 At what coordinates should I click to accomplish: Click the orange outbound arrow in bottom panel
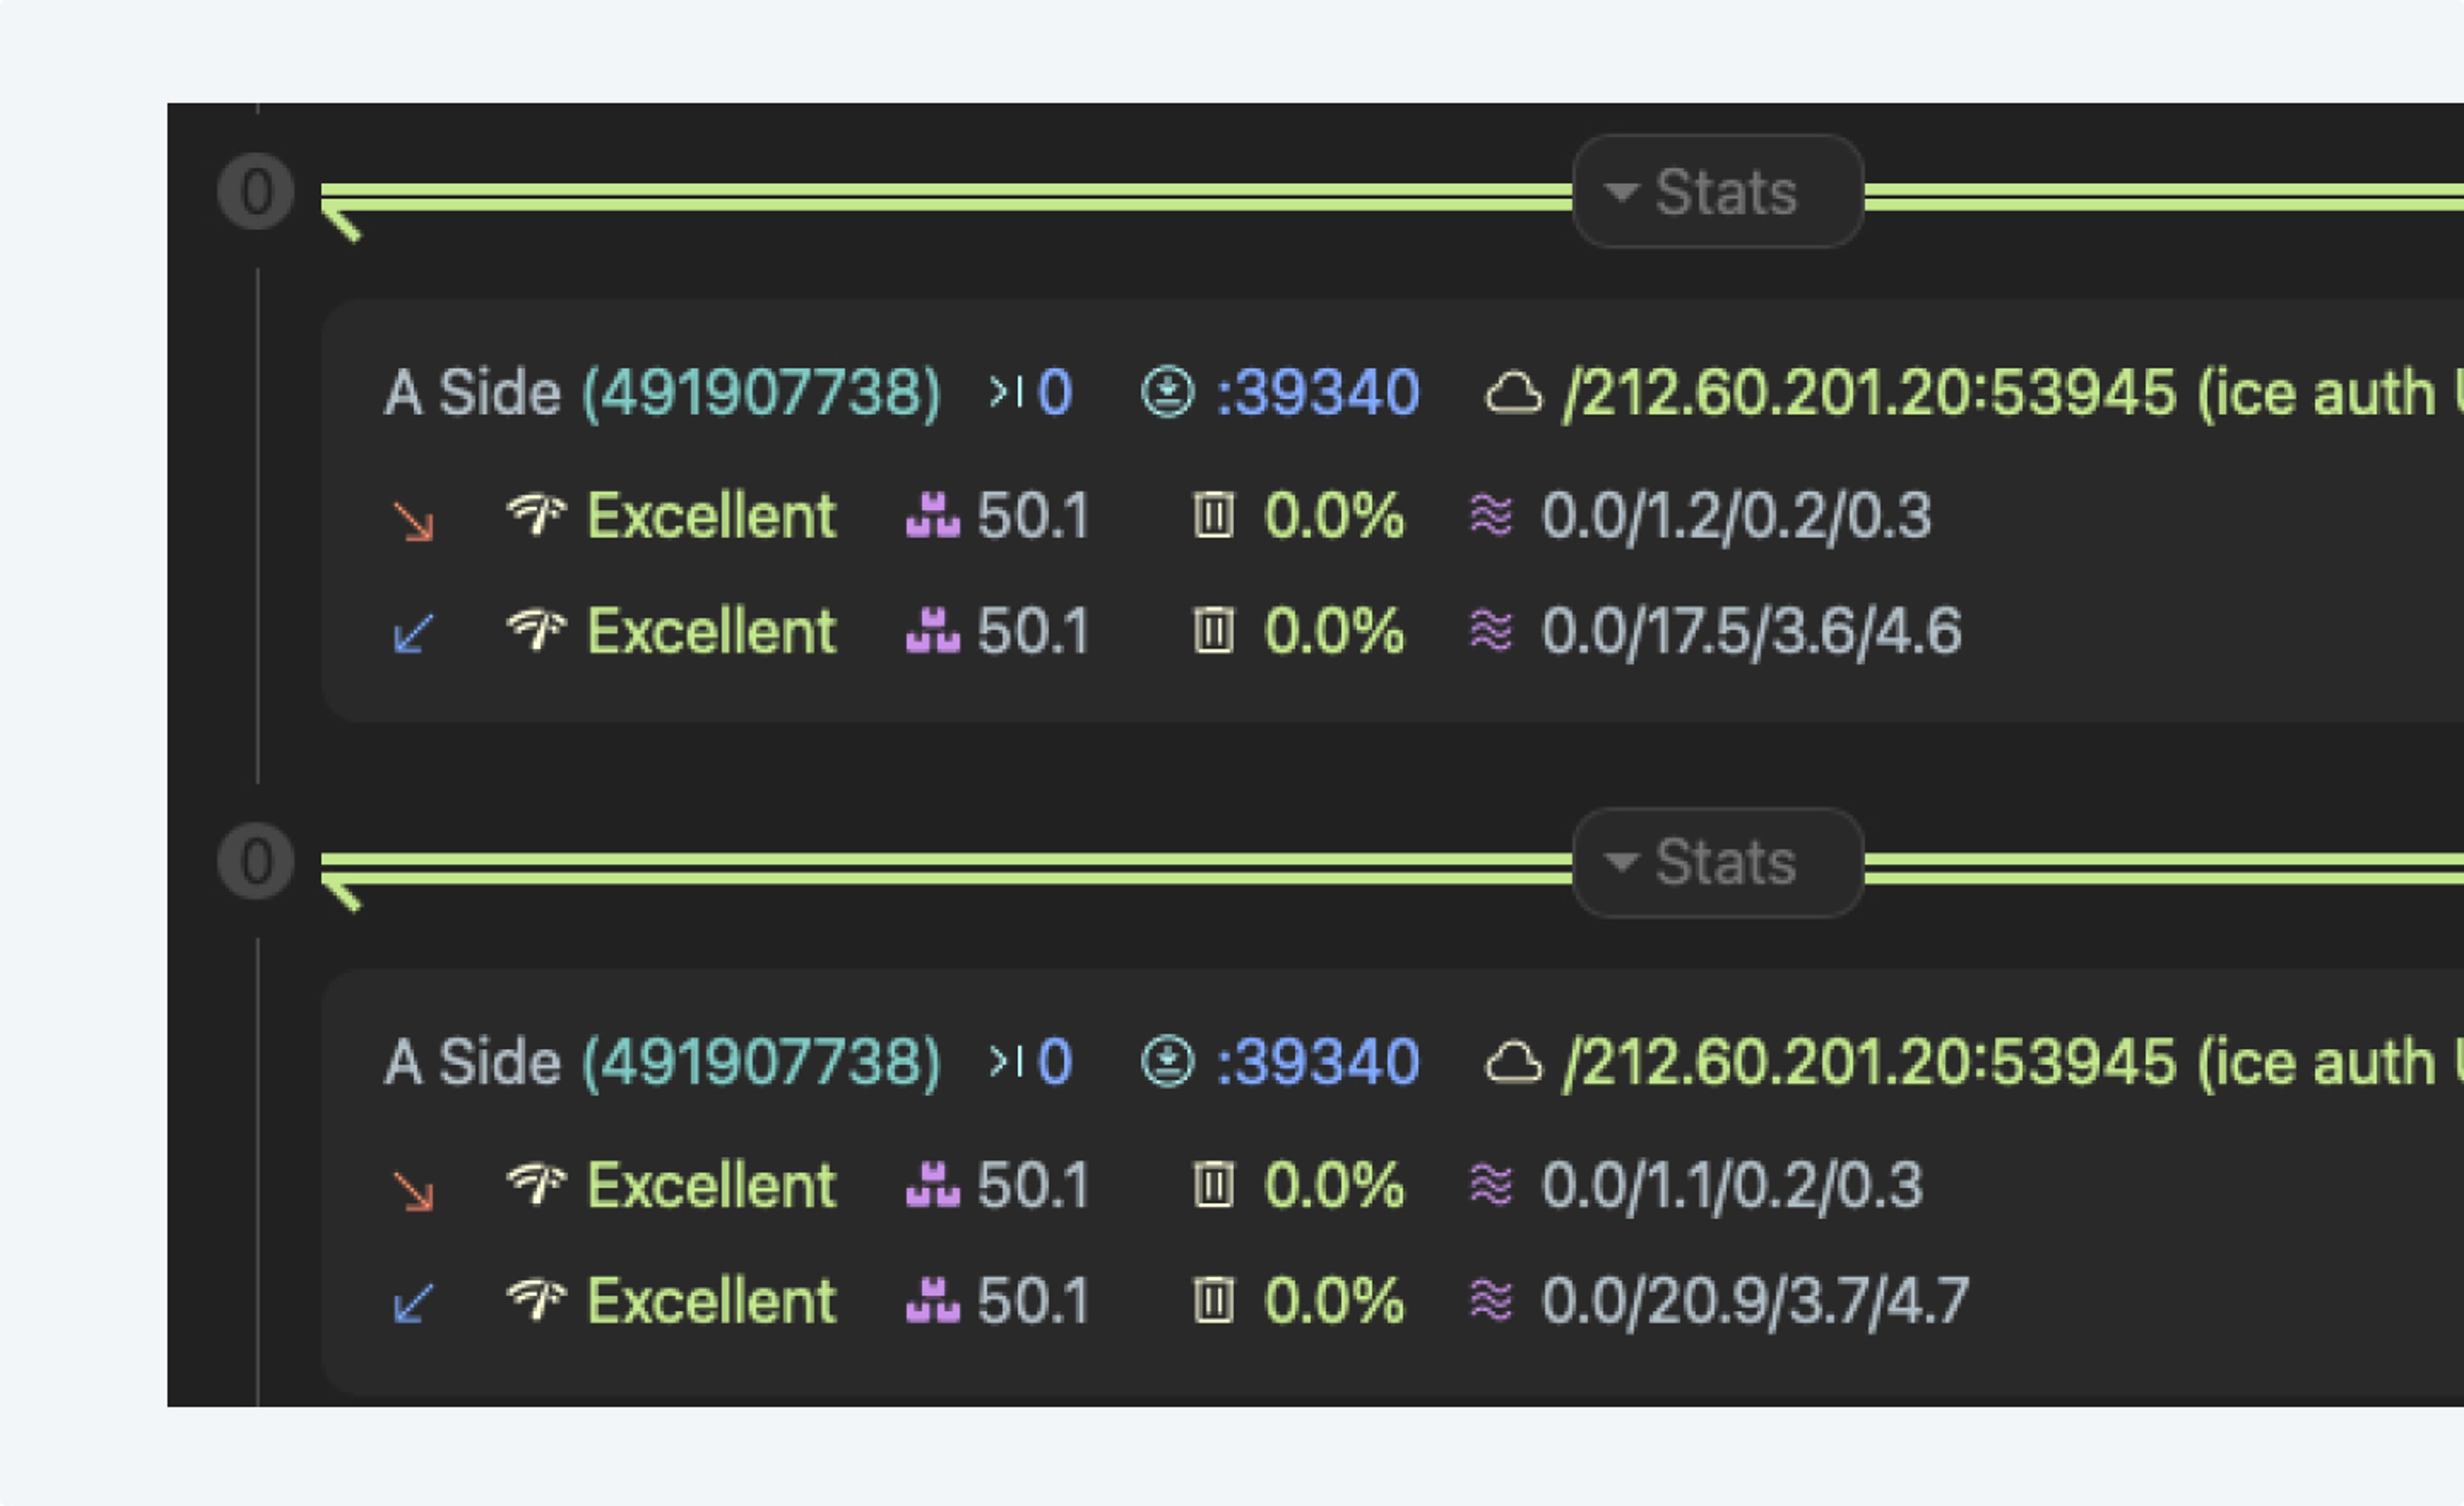pos(413,1191)
